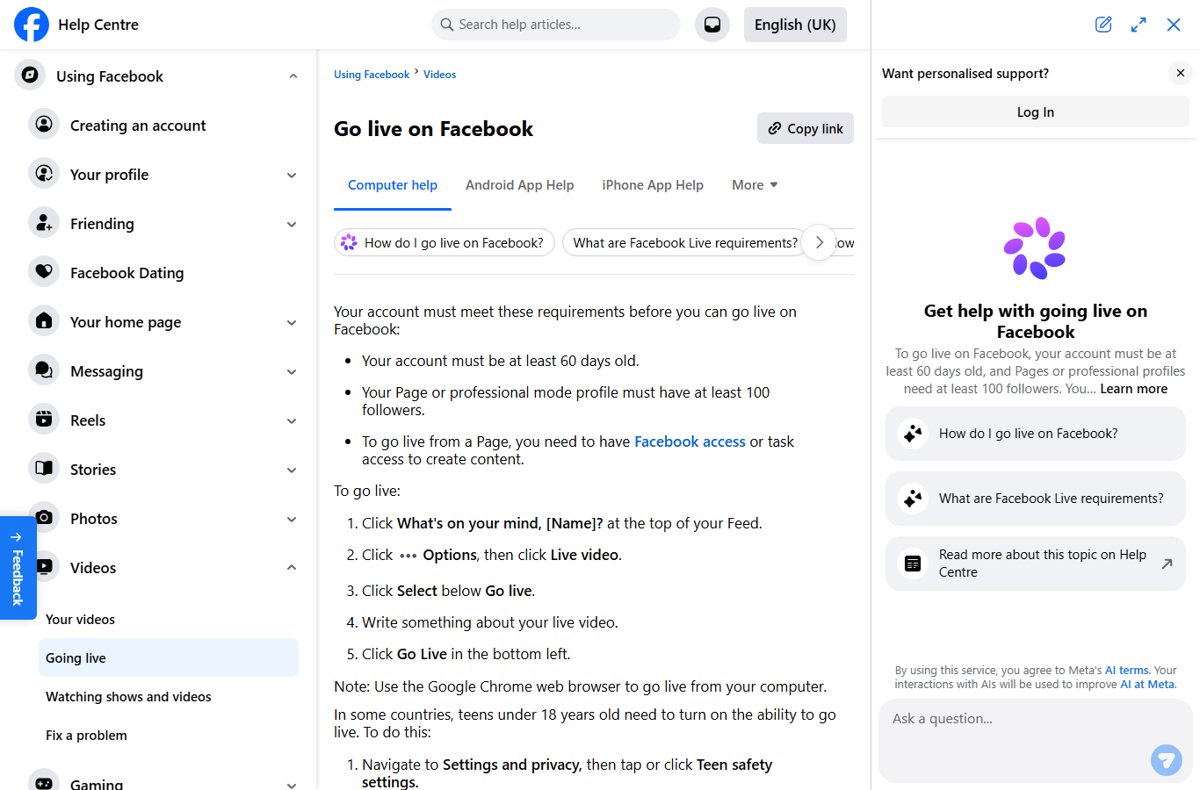Click the Reels icon in sidebar

tap(44, 420)
